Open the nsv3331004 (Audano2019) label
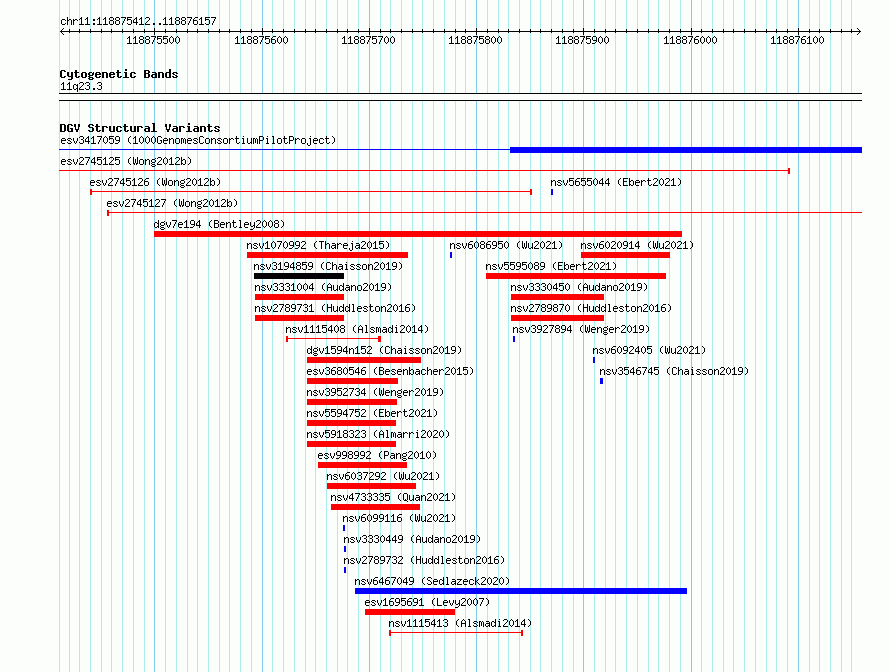This screenshot has width=890, height=672. coord(323,287)
